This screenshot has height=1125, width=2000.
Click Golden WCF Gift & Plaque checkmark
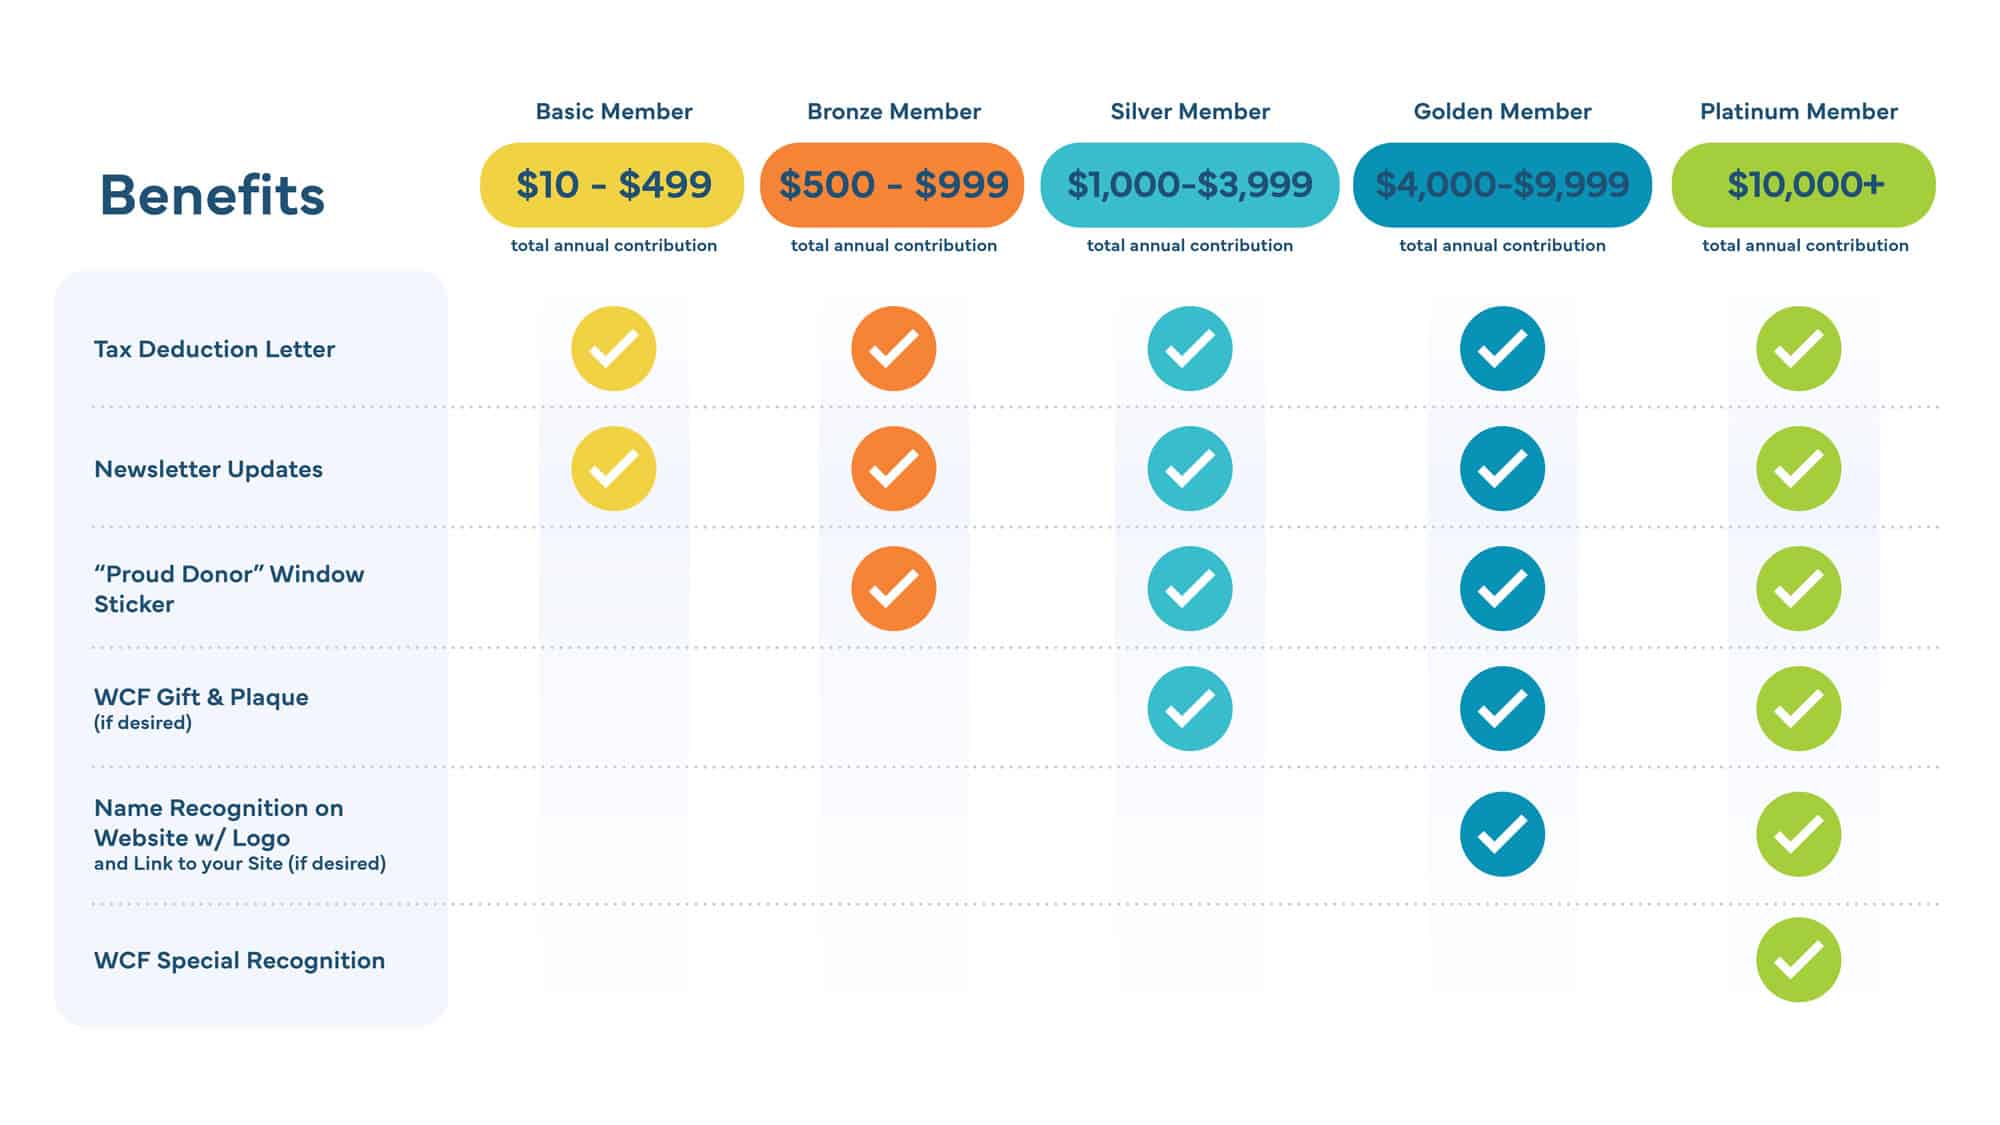click(x=1501, y=708)
